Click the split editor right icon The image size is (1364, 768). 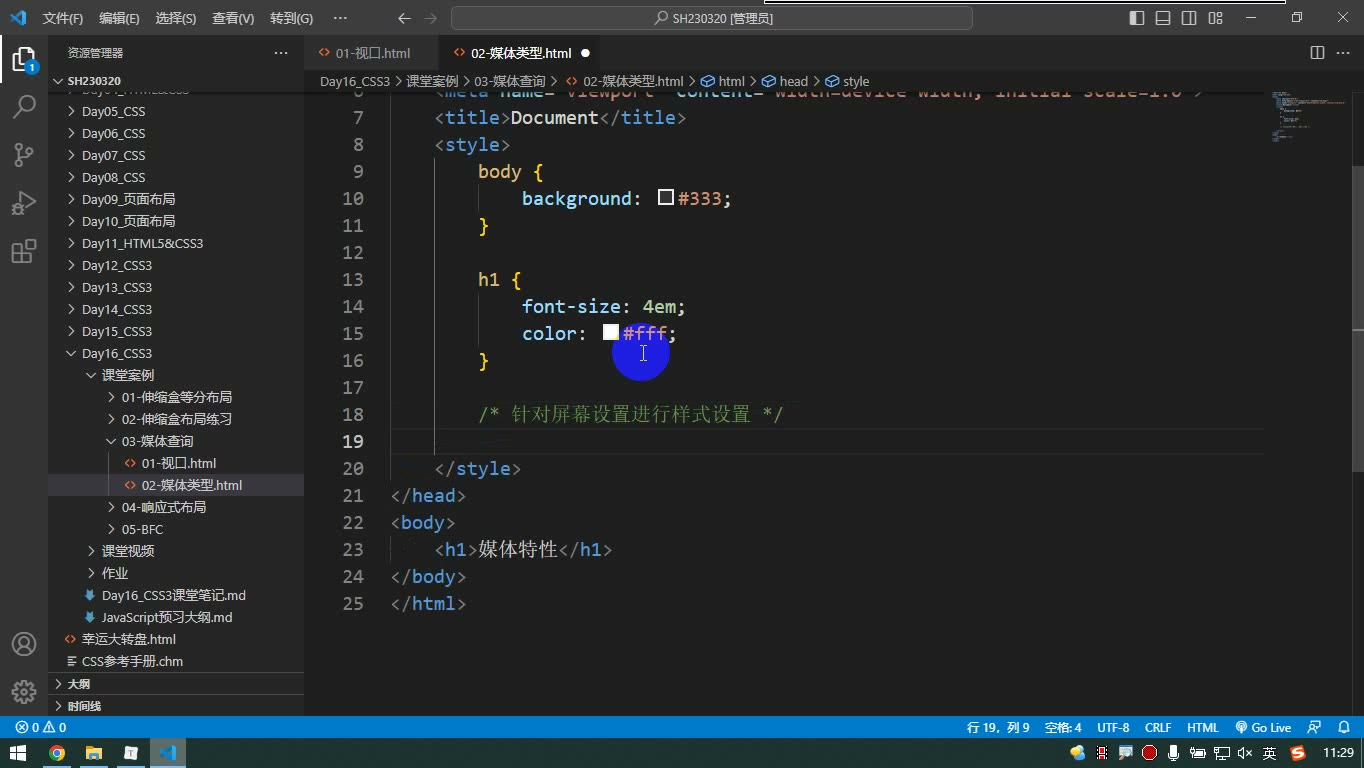pos(1317,53)
